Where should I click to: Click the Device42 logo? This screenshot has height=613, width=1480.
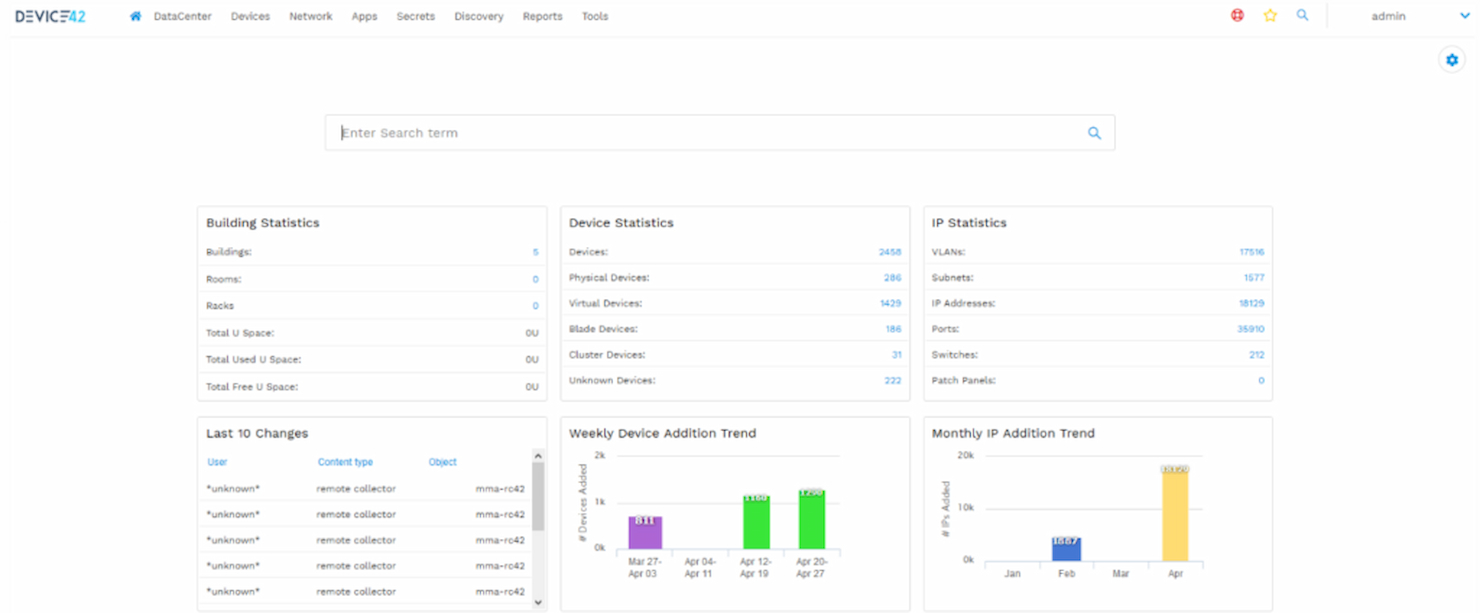(50, 16)
